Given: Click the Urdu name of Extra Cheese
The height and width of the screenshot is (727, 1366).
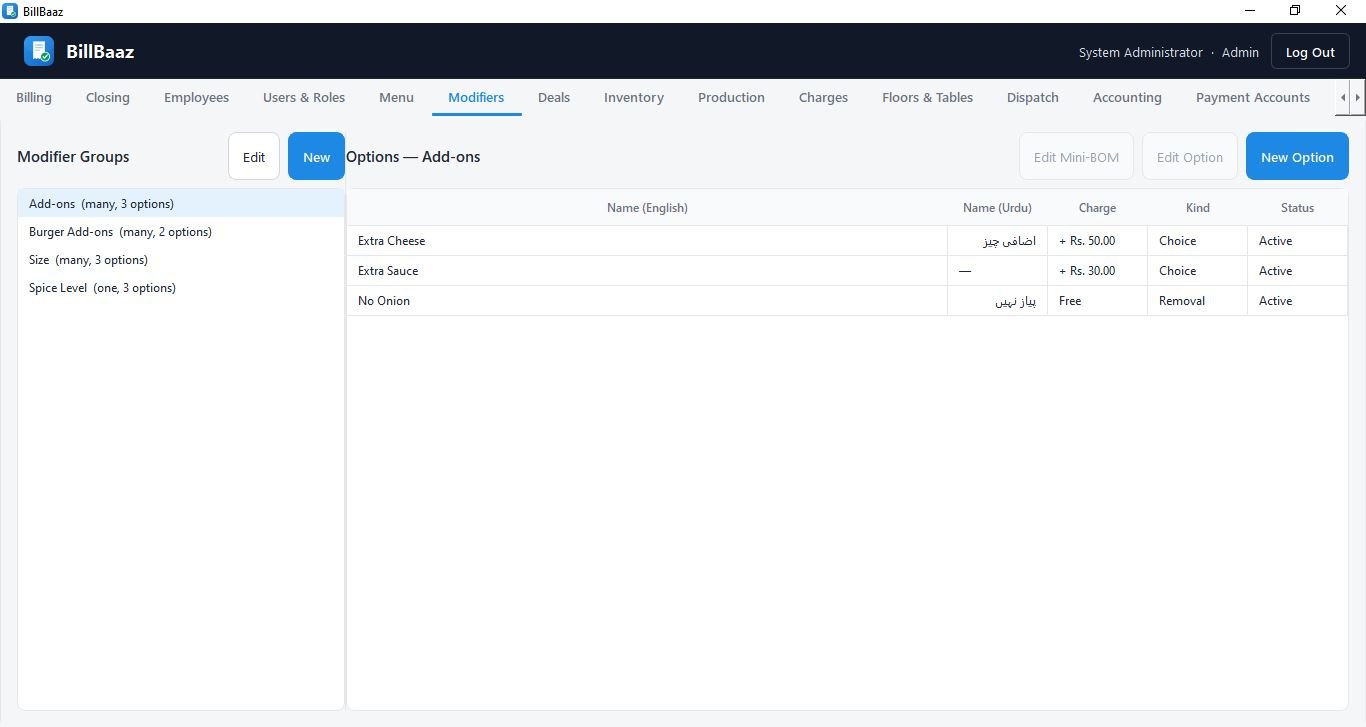Looking at the screenshot, I should point(997,240).
